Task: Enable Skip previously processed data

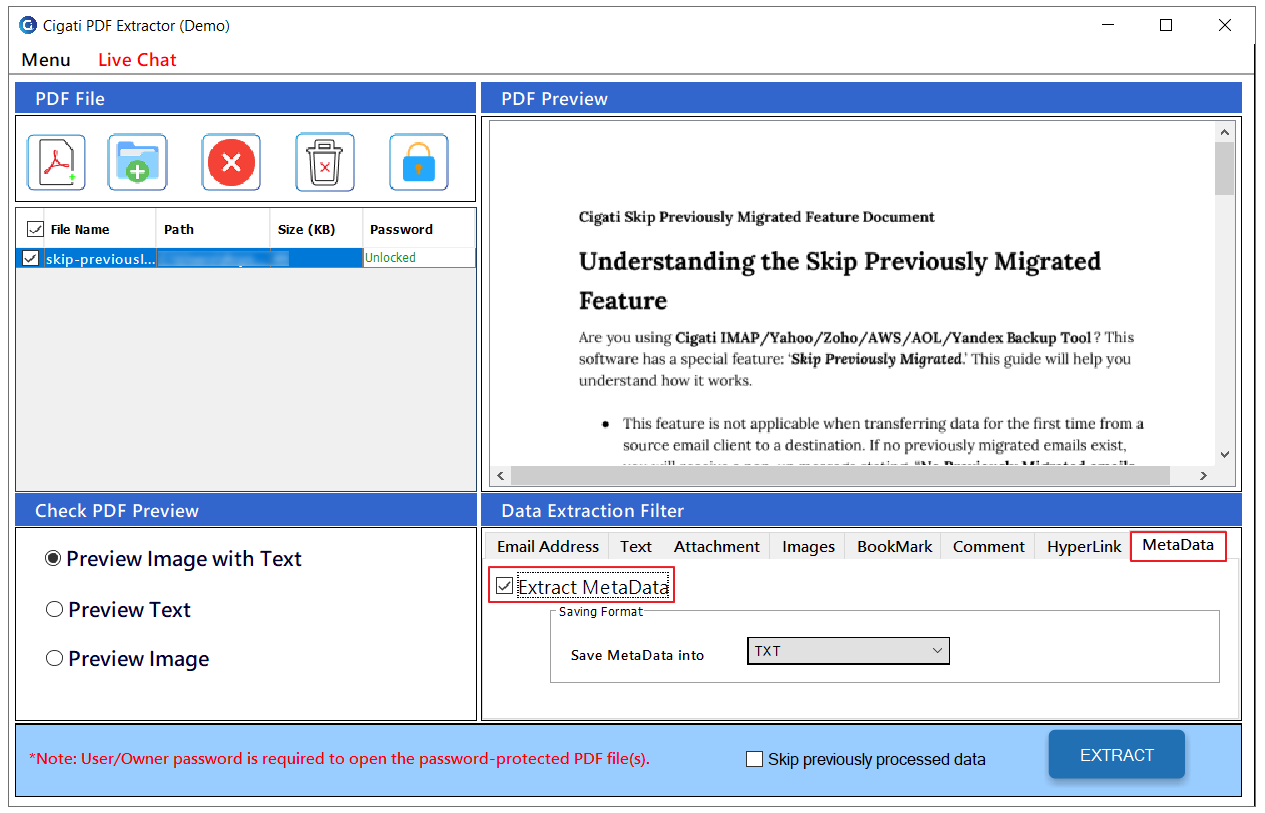Action: click(755, 760)
